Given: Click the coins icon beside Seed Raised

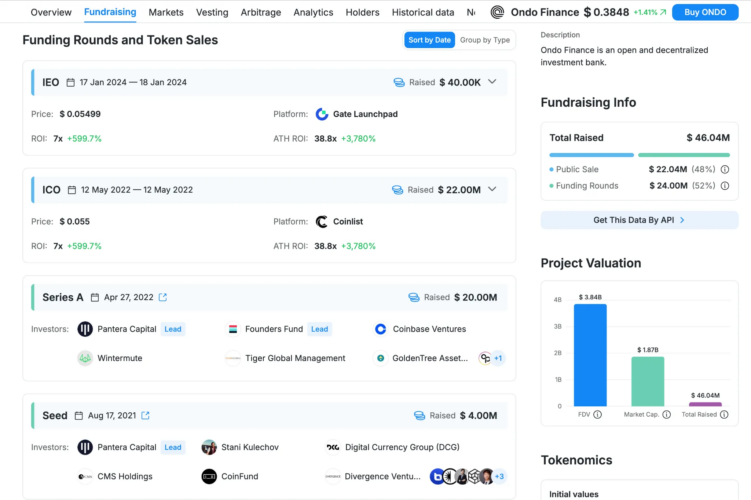Looking at the screenshot, I should coord(419,415).
